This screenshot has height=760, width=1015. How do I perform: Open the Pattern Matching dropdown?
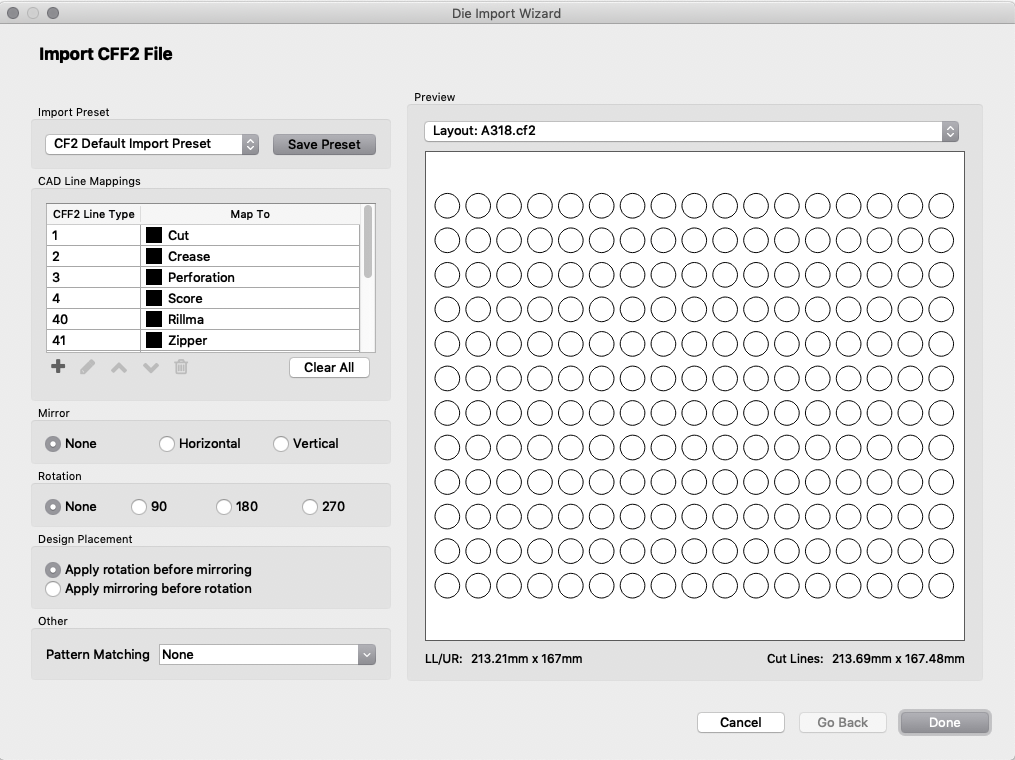click(266, 655)
